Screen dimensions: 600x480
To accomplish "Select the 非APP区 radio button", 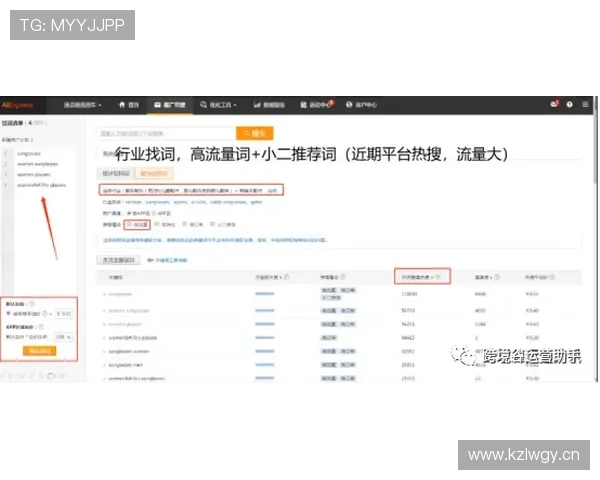I will tap(129, 213).
